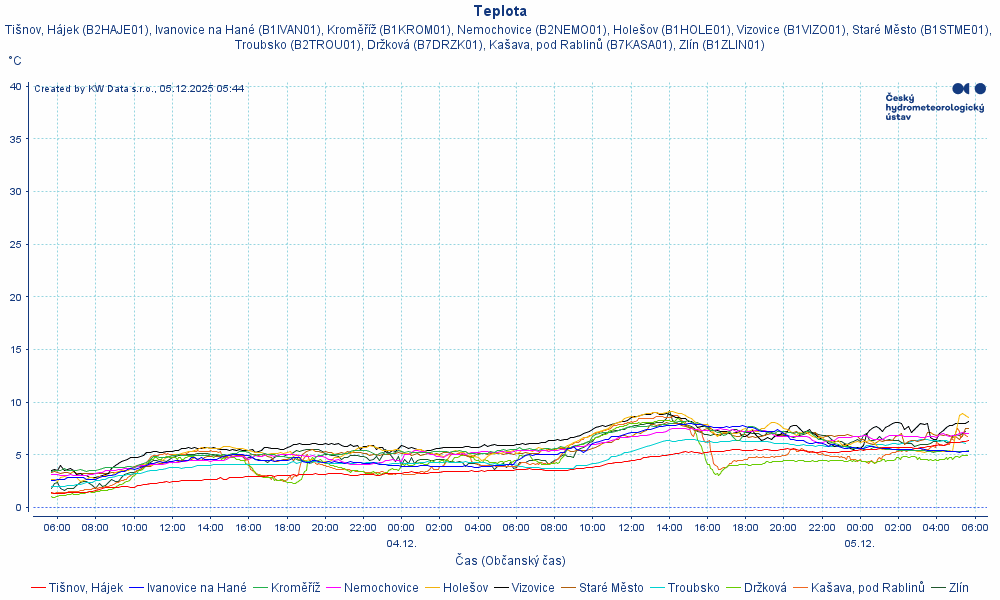The height and width of the screenshot is (600, 1000).
Task: Click the 40 value on the temperature axis
Action: pyautogui.click(x=16, y=86)
